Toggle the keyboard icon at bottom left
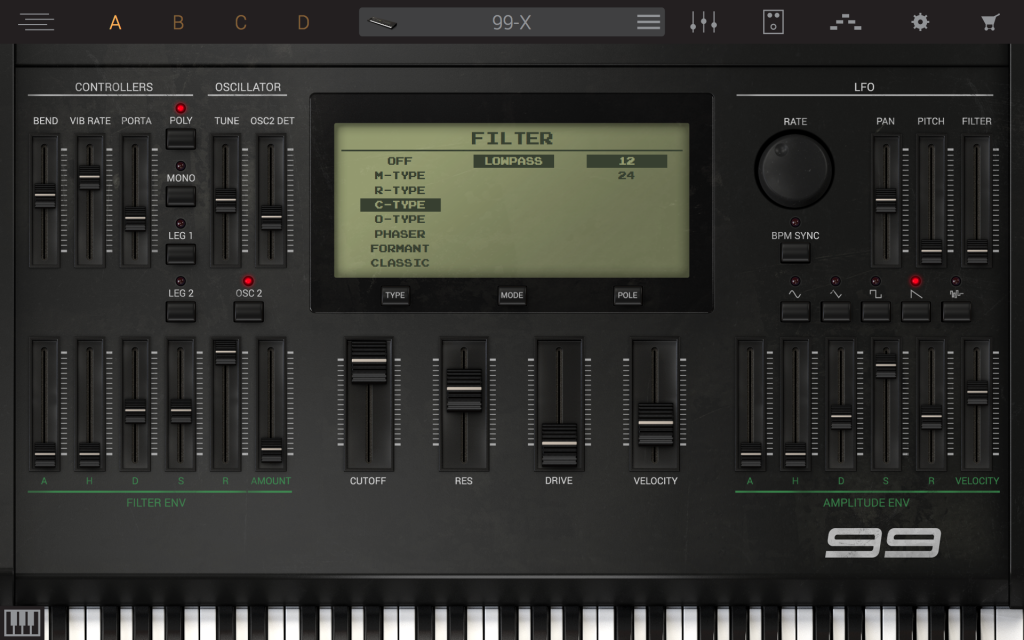 point(22,622)
